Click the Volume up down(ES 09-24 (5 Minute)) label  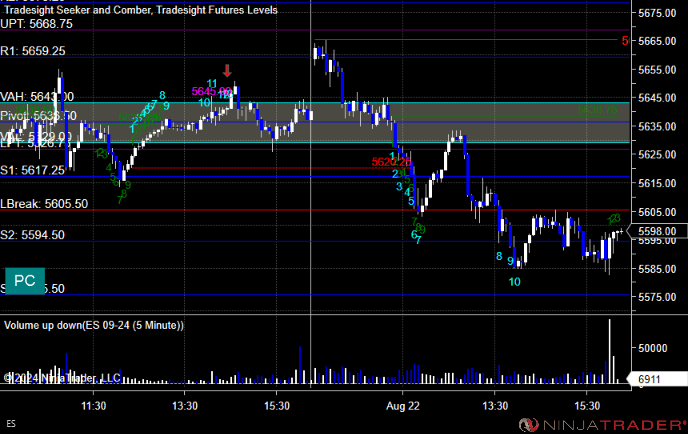click(x=94, y=325)
